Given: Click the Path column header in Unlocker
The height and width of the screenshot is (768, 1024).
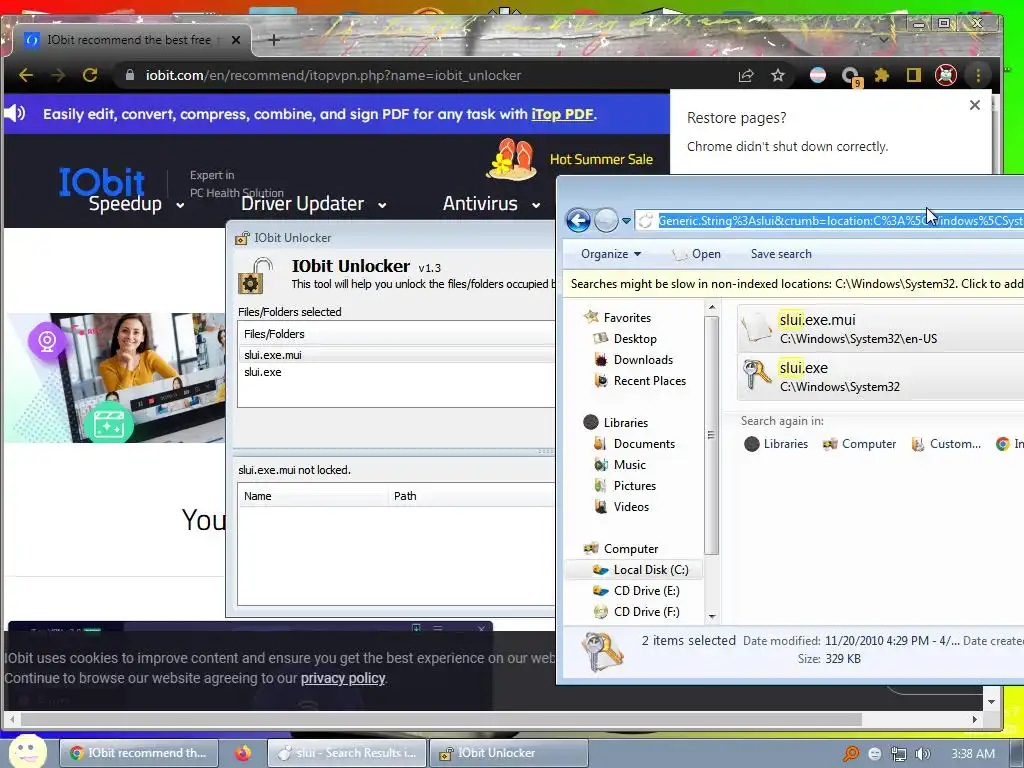Looking at the screenshot, I should [472, 496].
